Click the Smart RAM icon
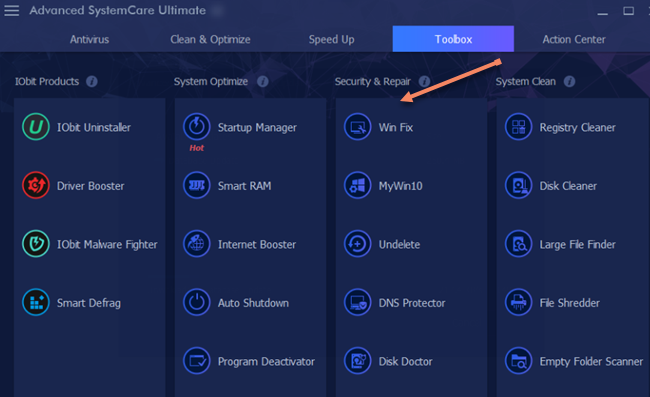This screenshot has height=397, width=650. coord(196,185)
